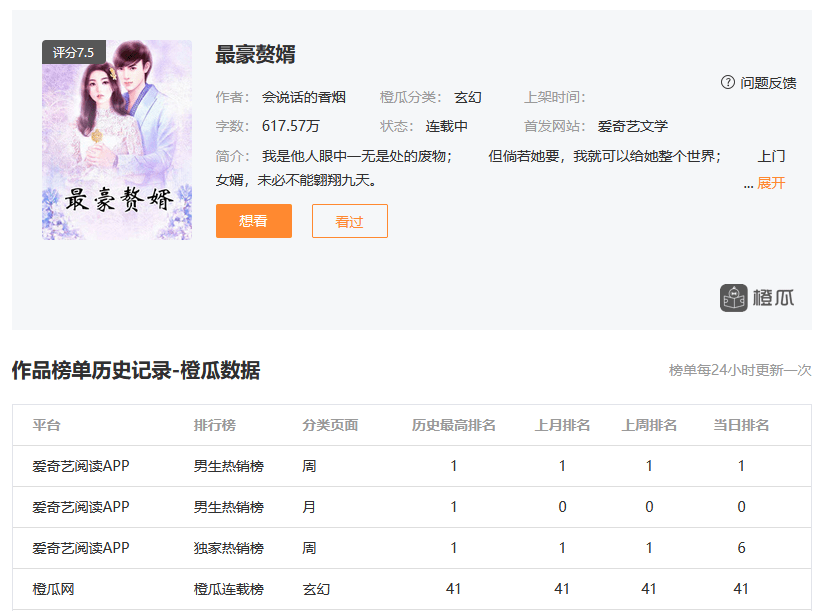Screen dimensions: 827x611
Task: Click the 上周排名 column header
Action: click(649, 425)
